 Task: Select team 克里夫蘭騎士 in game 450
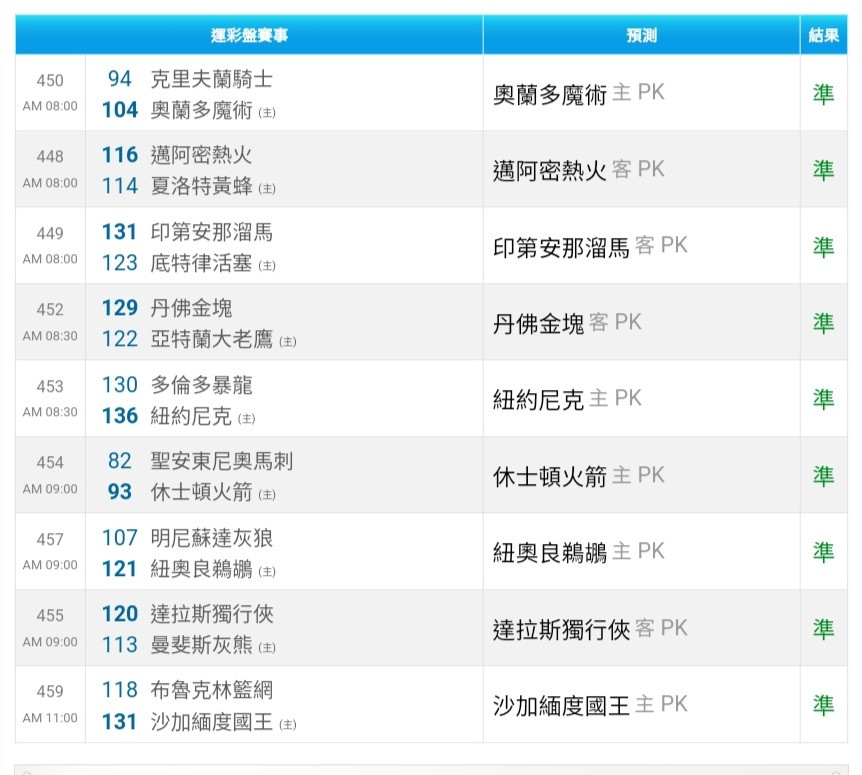tap(212, 79)
